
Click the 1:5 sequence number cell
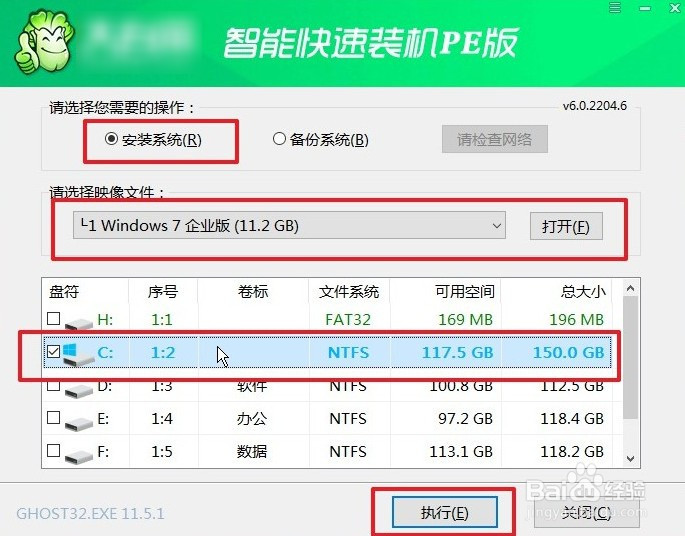(x=162, y=451)
